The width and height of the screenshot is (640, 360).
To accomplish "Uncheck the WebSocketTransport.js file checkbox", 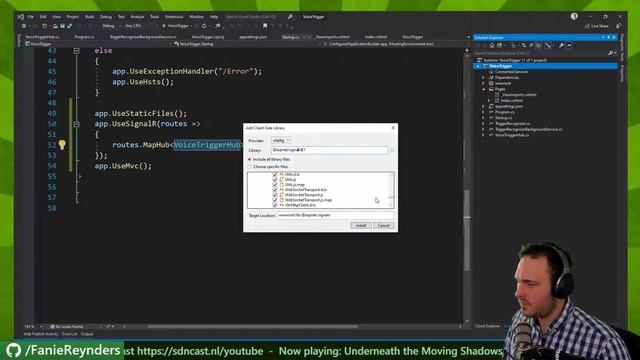I will (275, 195).
